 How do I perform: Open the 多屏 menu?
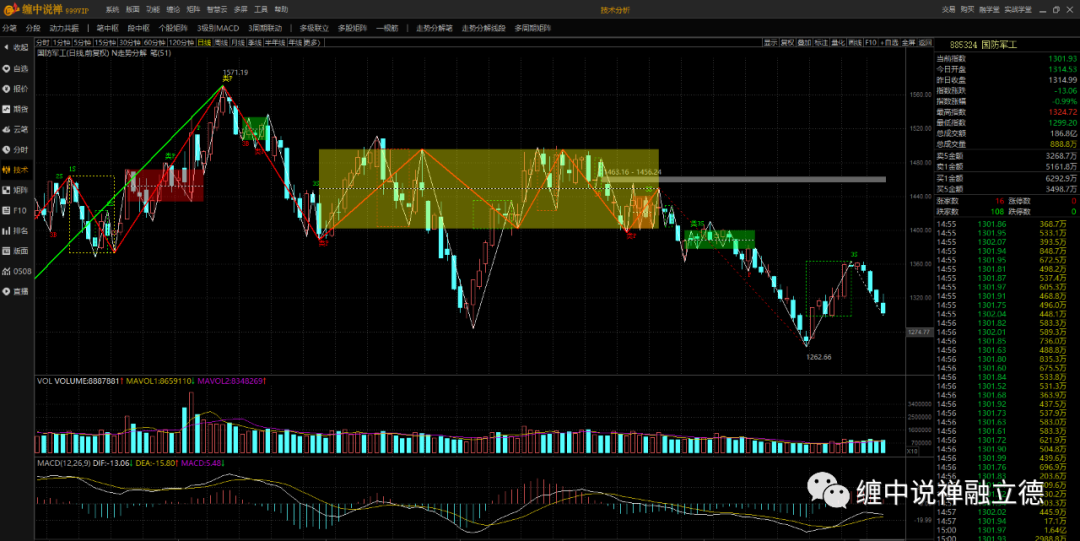pos(240,10)
